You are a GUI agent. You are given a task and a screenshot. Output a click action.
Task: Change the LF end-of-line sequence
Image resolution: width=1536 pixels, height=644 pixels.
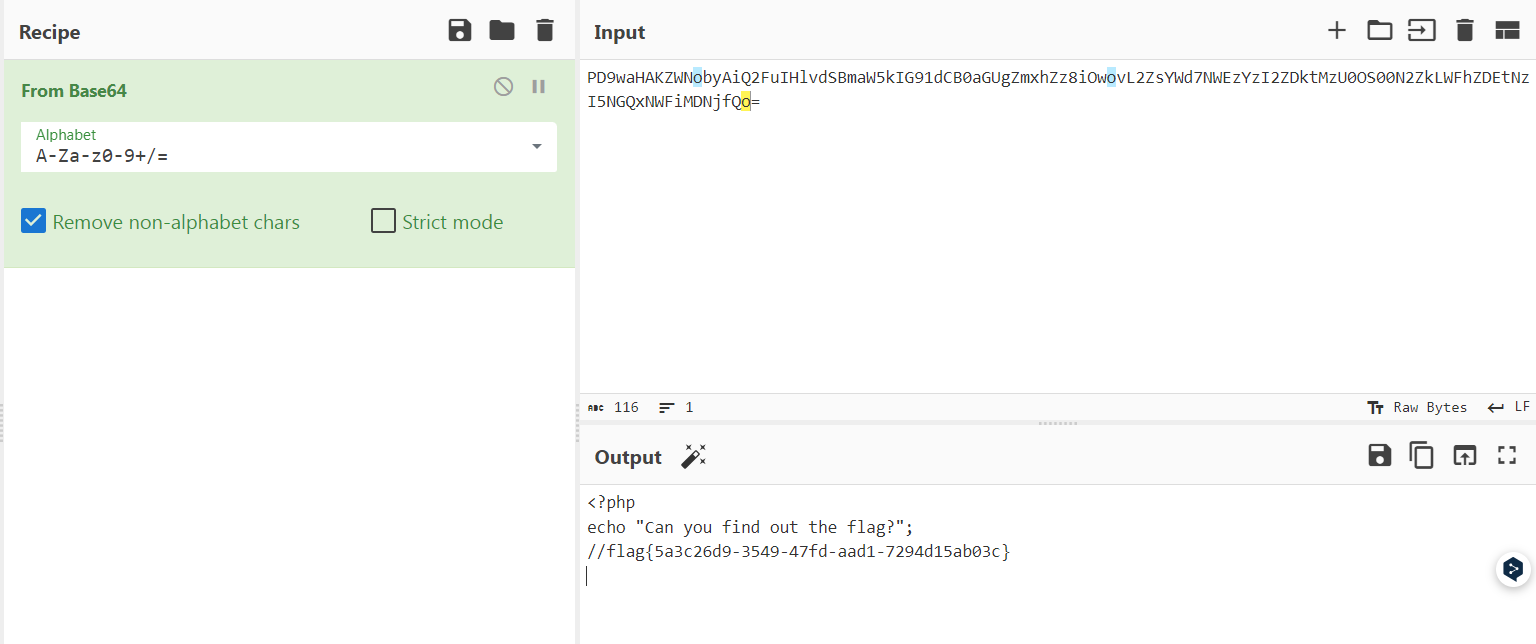(1509, 408)
